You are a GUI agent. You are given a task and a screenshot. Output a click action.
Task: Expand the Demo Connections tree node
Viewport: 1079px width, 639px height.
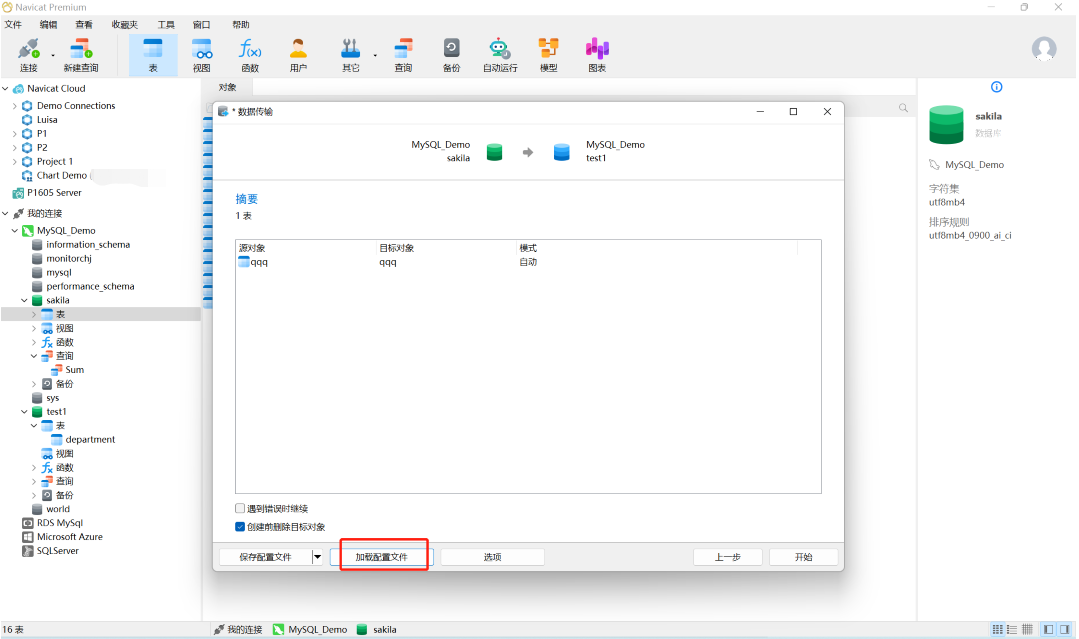14,106
